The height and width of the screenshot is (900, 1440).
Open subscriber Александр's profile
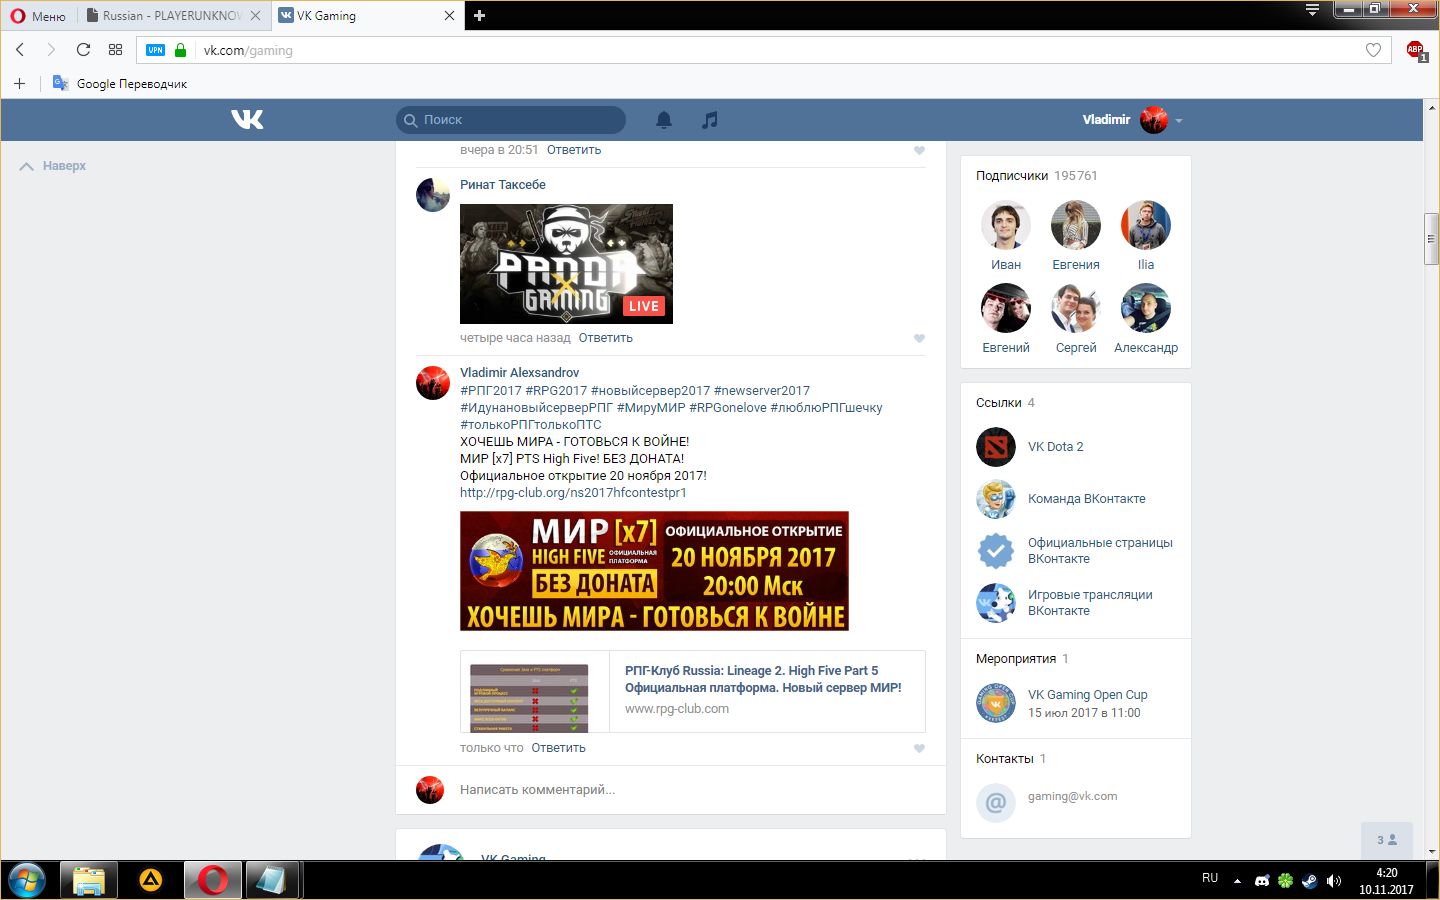point(1146,319)
